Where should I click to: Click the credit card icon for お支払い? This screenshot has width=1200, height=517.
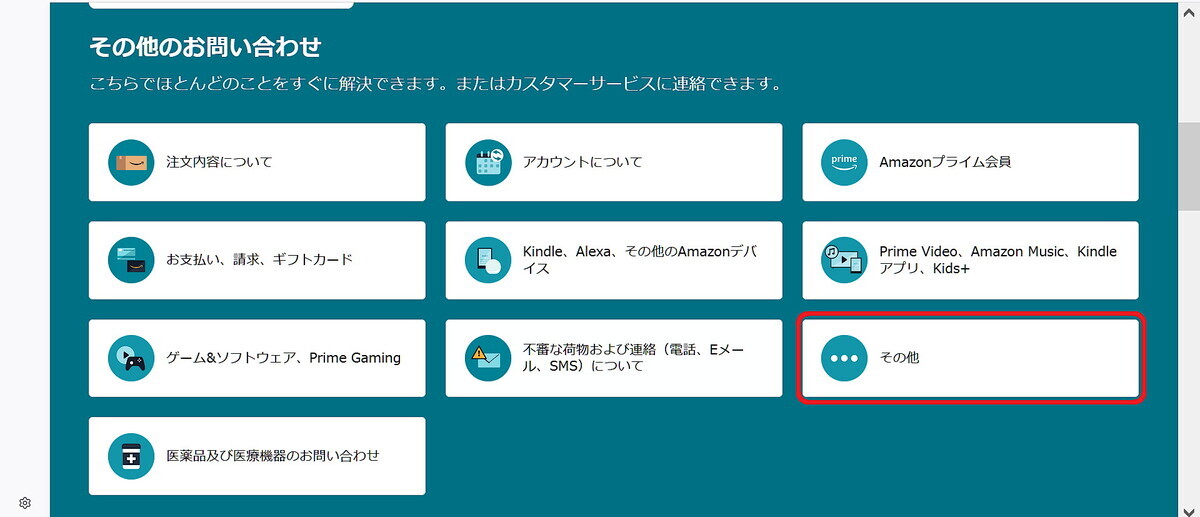(x=131, y=260)
